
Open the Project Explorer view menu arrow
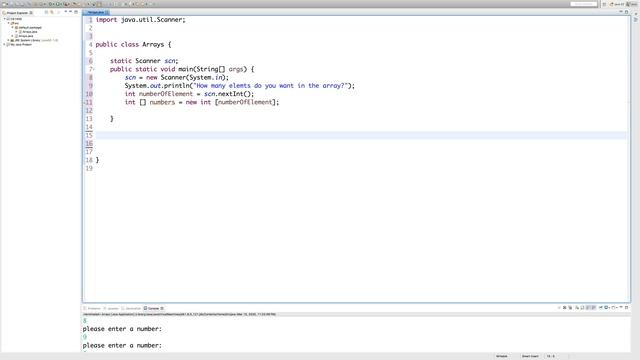point(65,12)
